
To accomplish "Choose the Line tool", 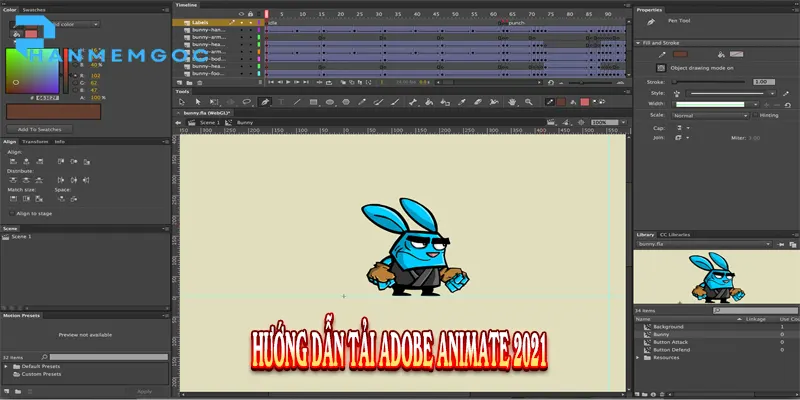I will pyautogui.click(x=297, y=102).
